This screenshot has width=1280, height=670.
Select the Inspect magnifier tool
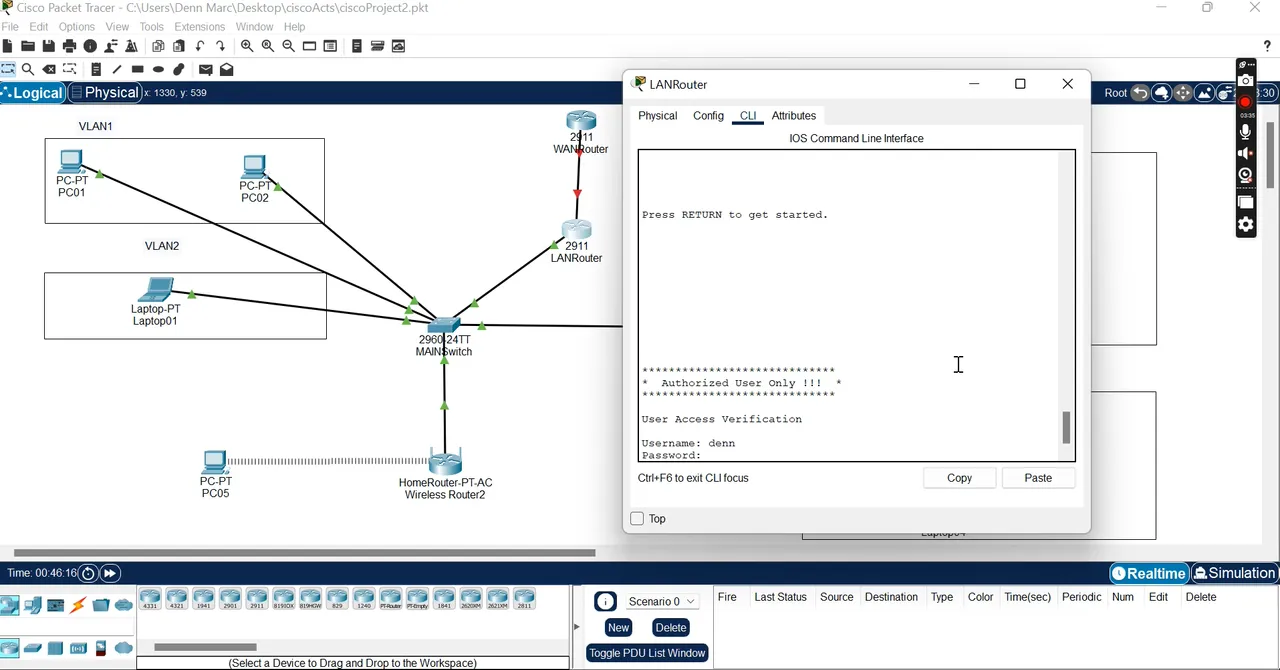28,69
